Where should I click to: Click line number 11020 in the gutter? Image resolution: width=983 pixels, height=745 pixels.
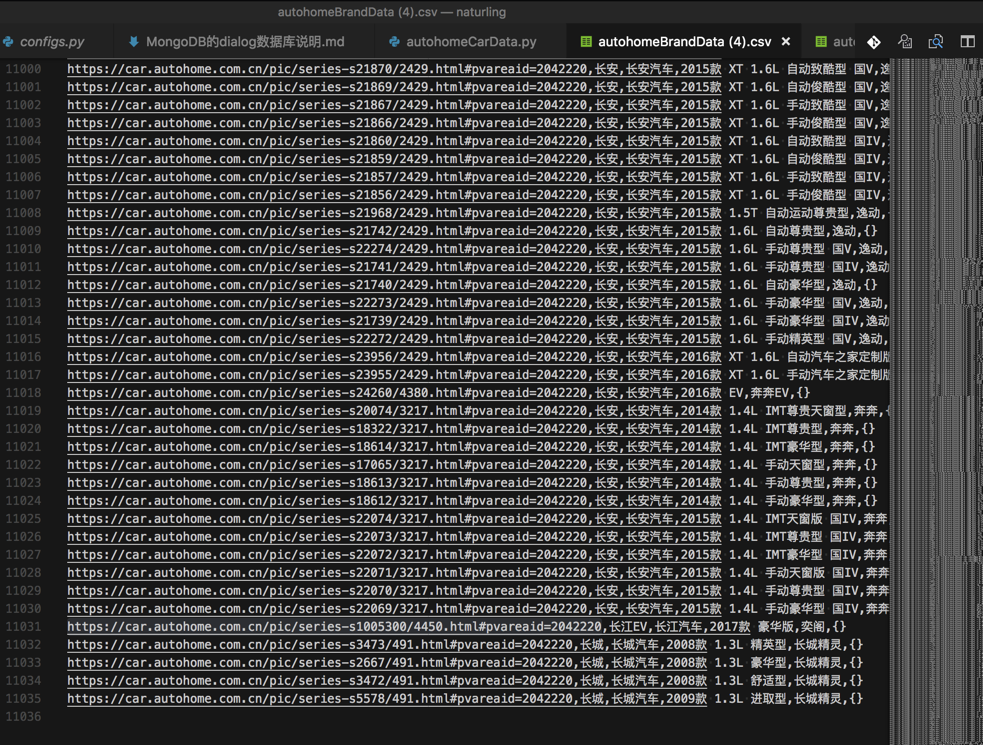tap(23, 429)
